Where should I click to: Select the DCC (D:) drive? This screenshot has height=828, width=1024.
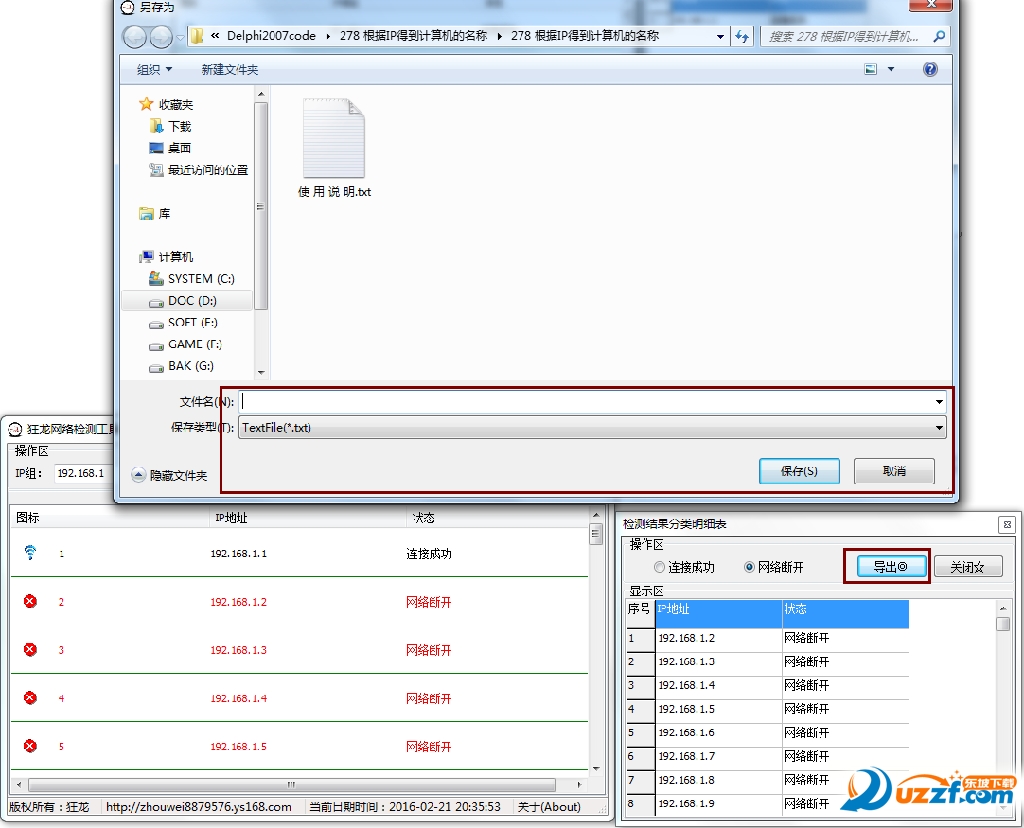[x=190, y=300]
